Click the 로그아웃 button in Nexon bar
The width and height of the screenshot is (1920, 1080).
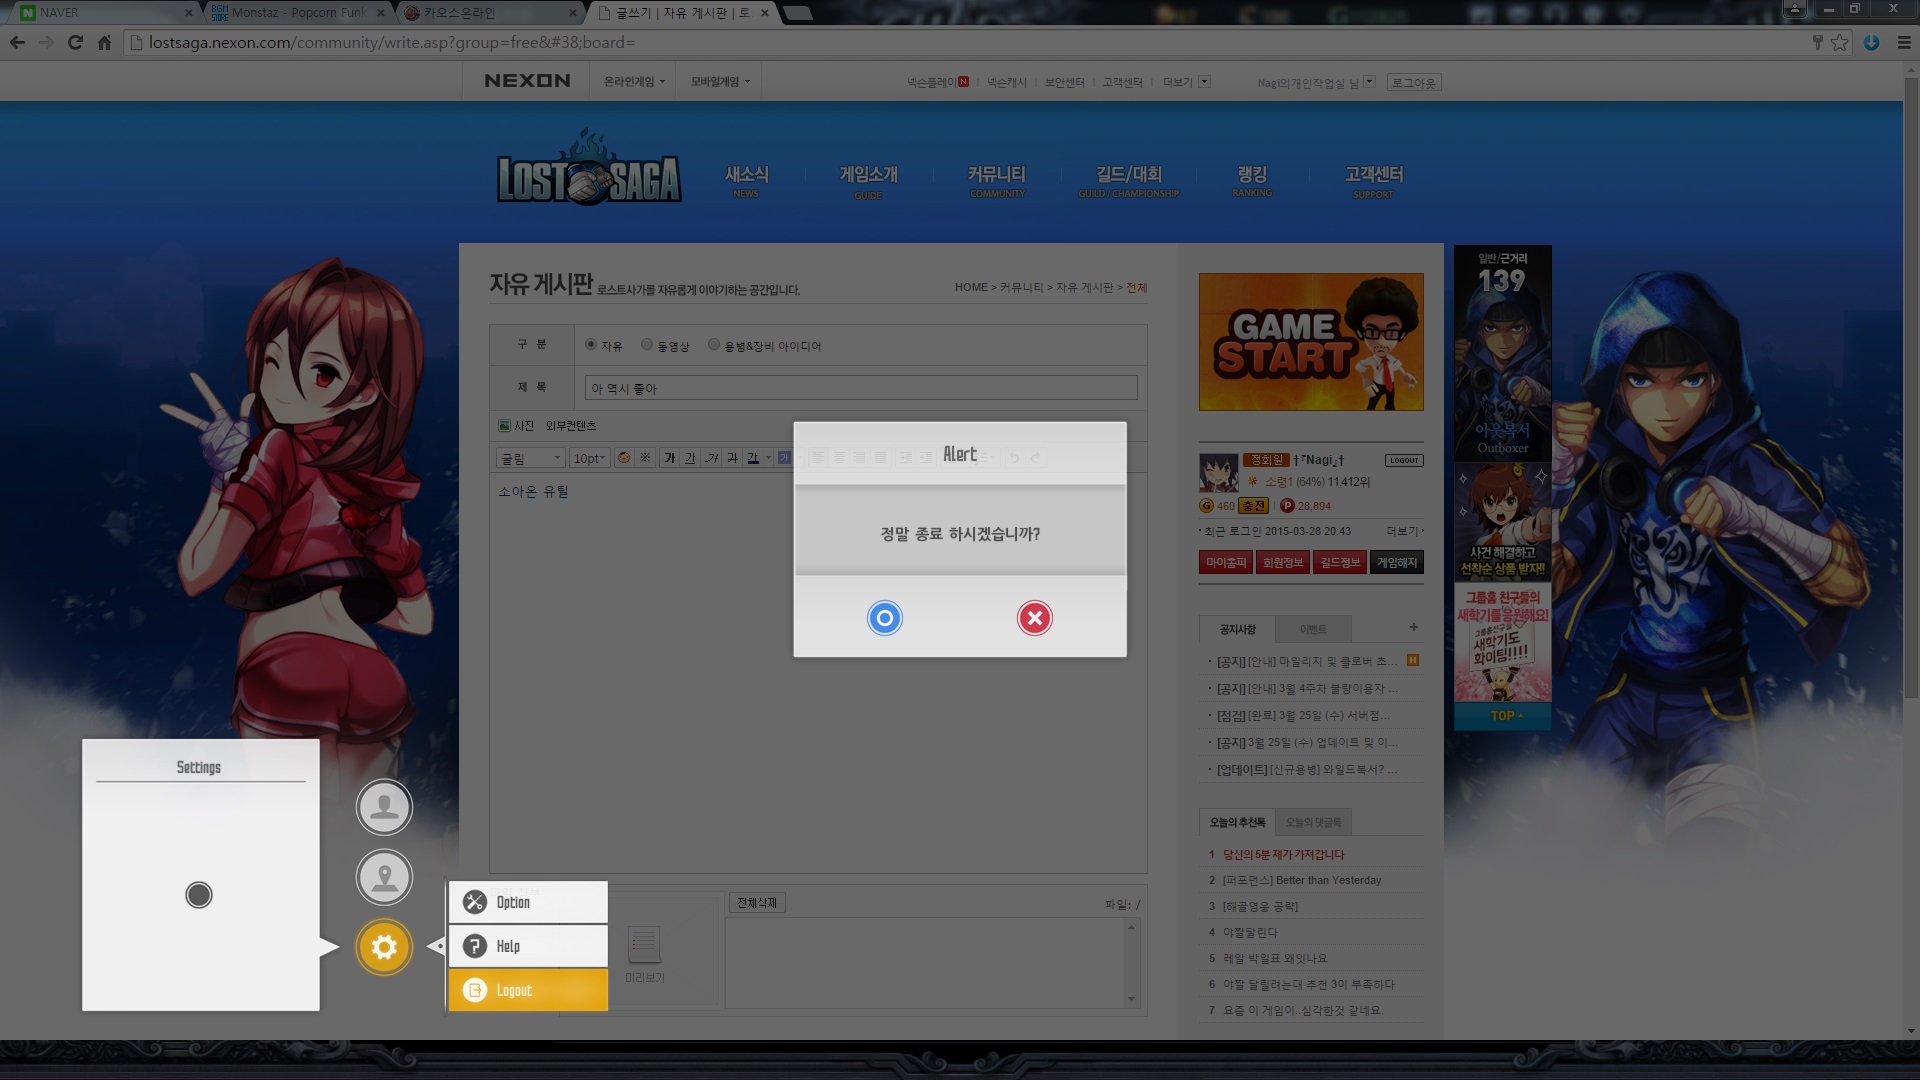point(1414,83)
